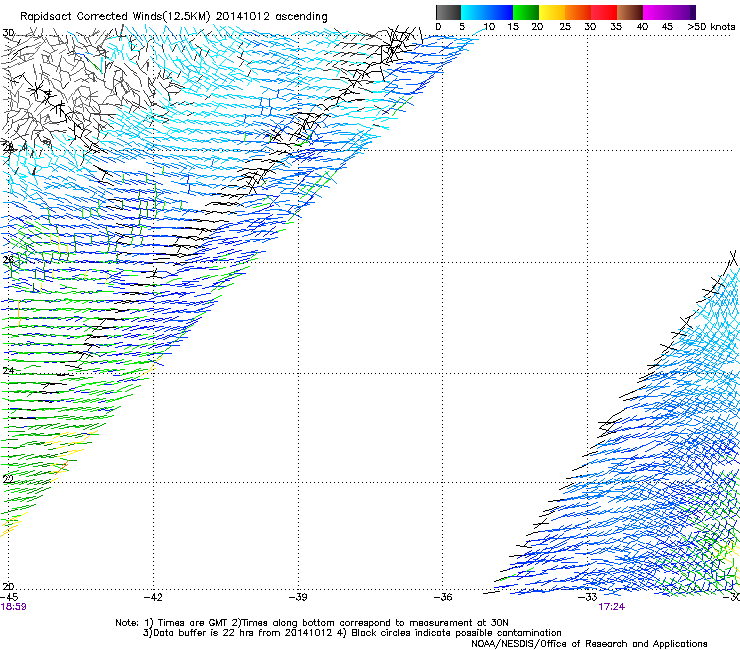Image resolution: width=740 pixels, height=650 pixels.
Task: Click the swath time label '18:59'
Action: coord(14,607)
